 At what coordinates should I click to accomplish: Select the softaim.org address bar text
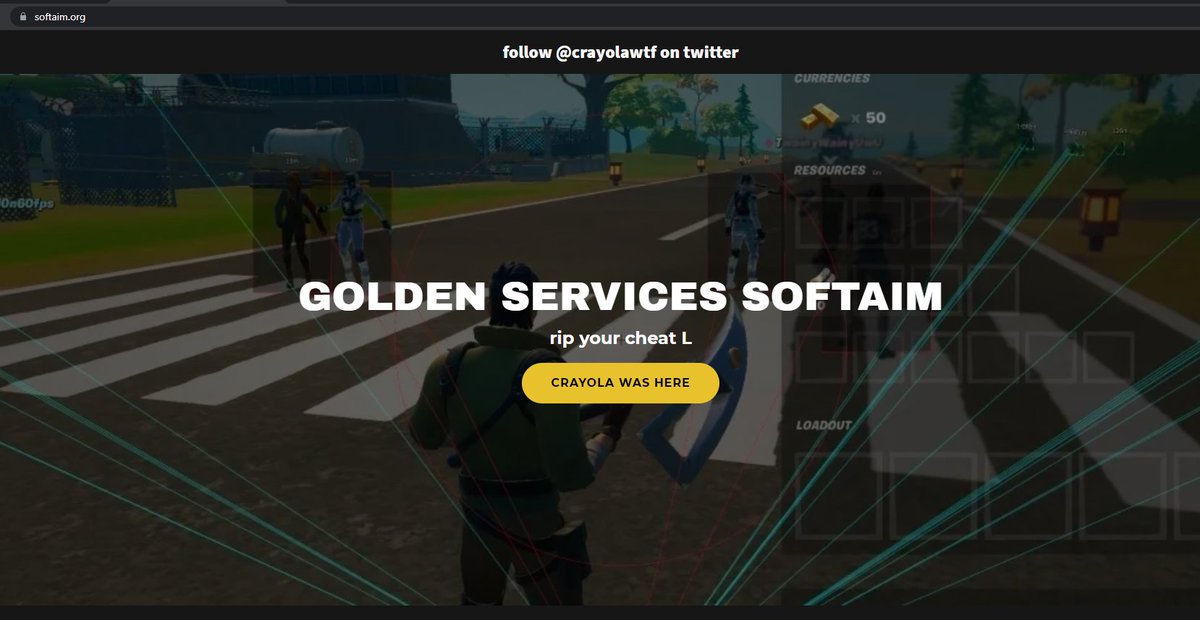pyautogui.click(x=59, y=16)
